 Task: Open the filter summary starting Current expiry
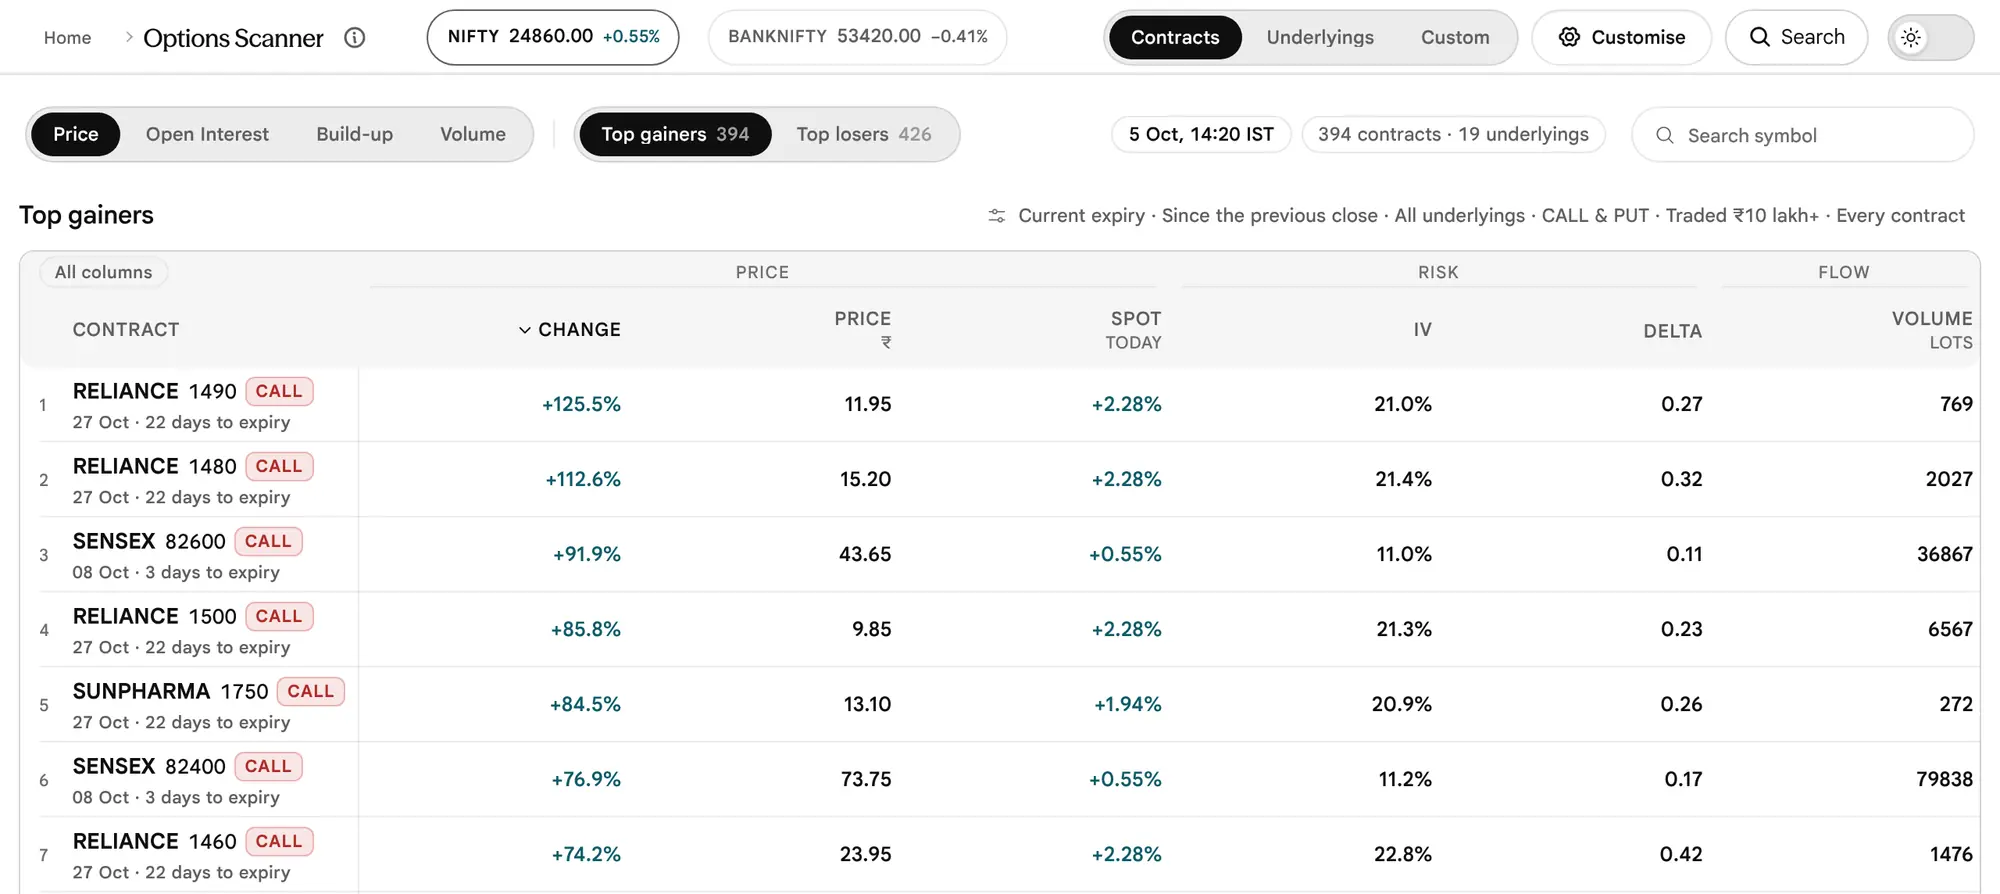pyautogui.click(x=1477, y=216)
